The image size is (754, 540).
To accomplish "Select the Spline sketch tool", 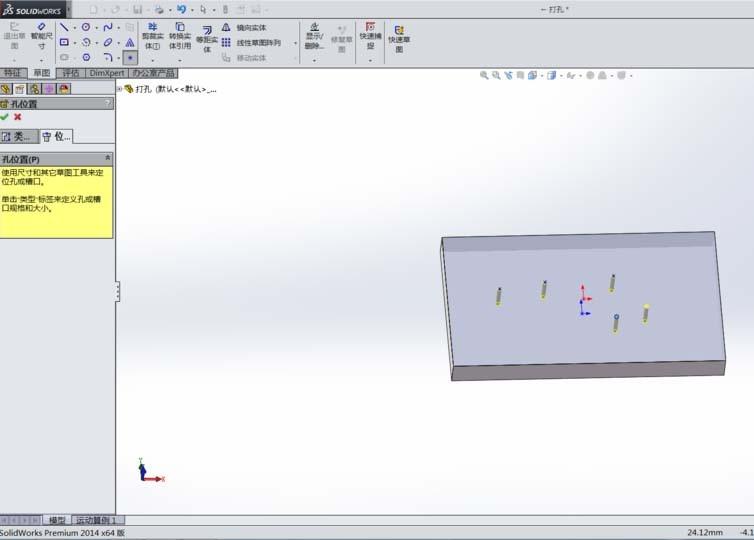I will coord(108,27).
